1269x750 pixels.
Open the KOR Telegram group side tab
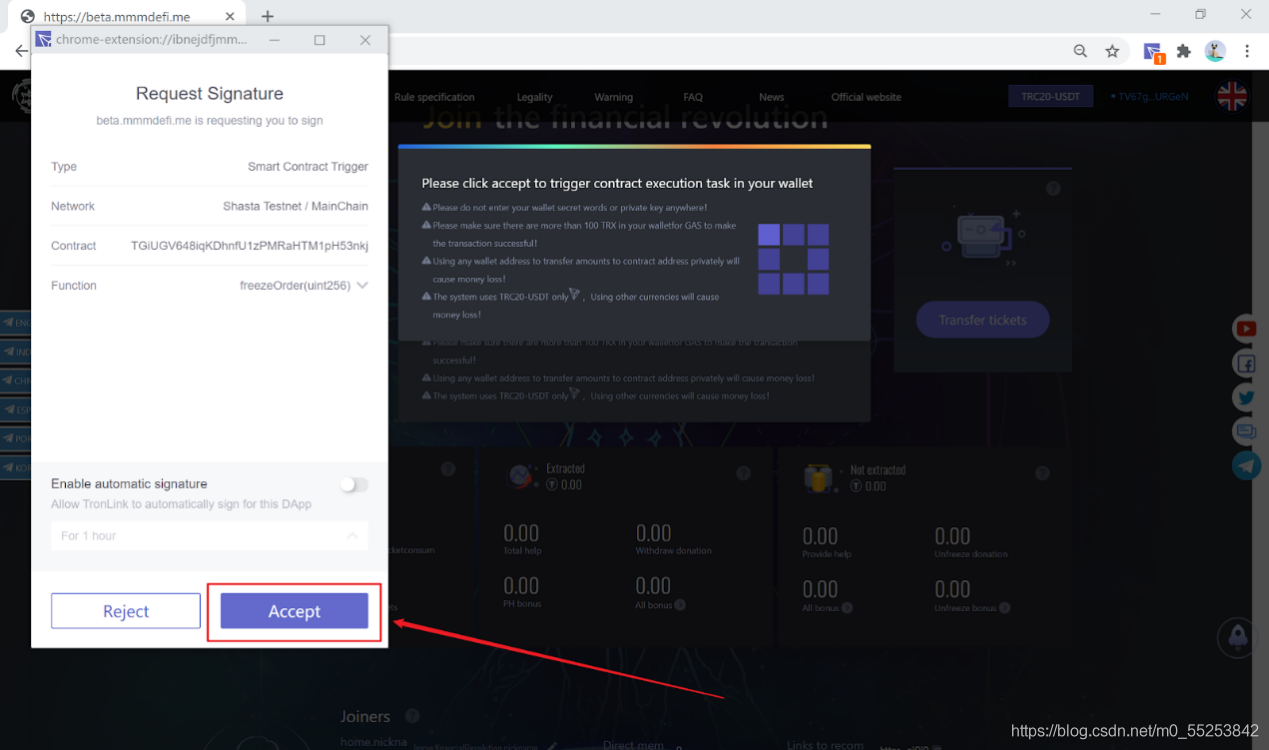tap(15, 468)
